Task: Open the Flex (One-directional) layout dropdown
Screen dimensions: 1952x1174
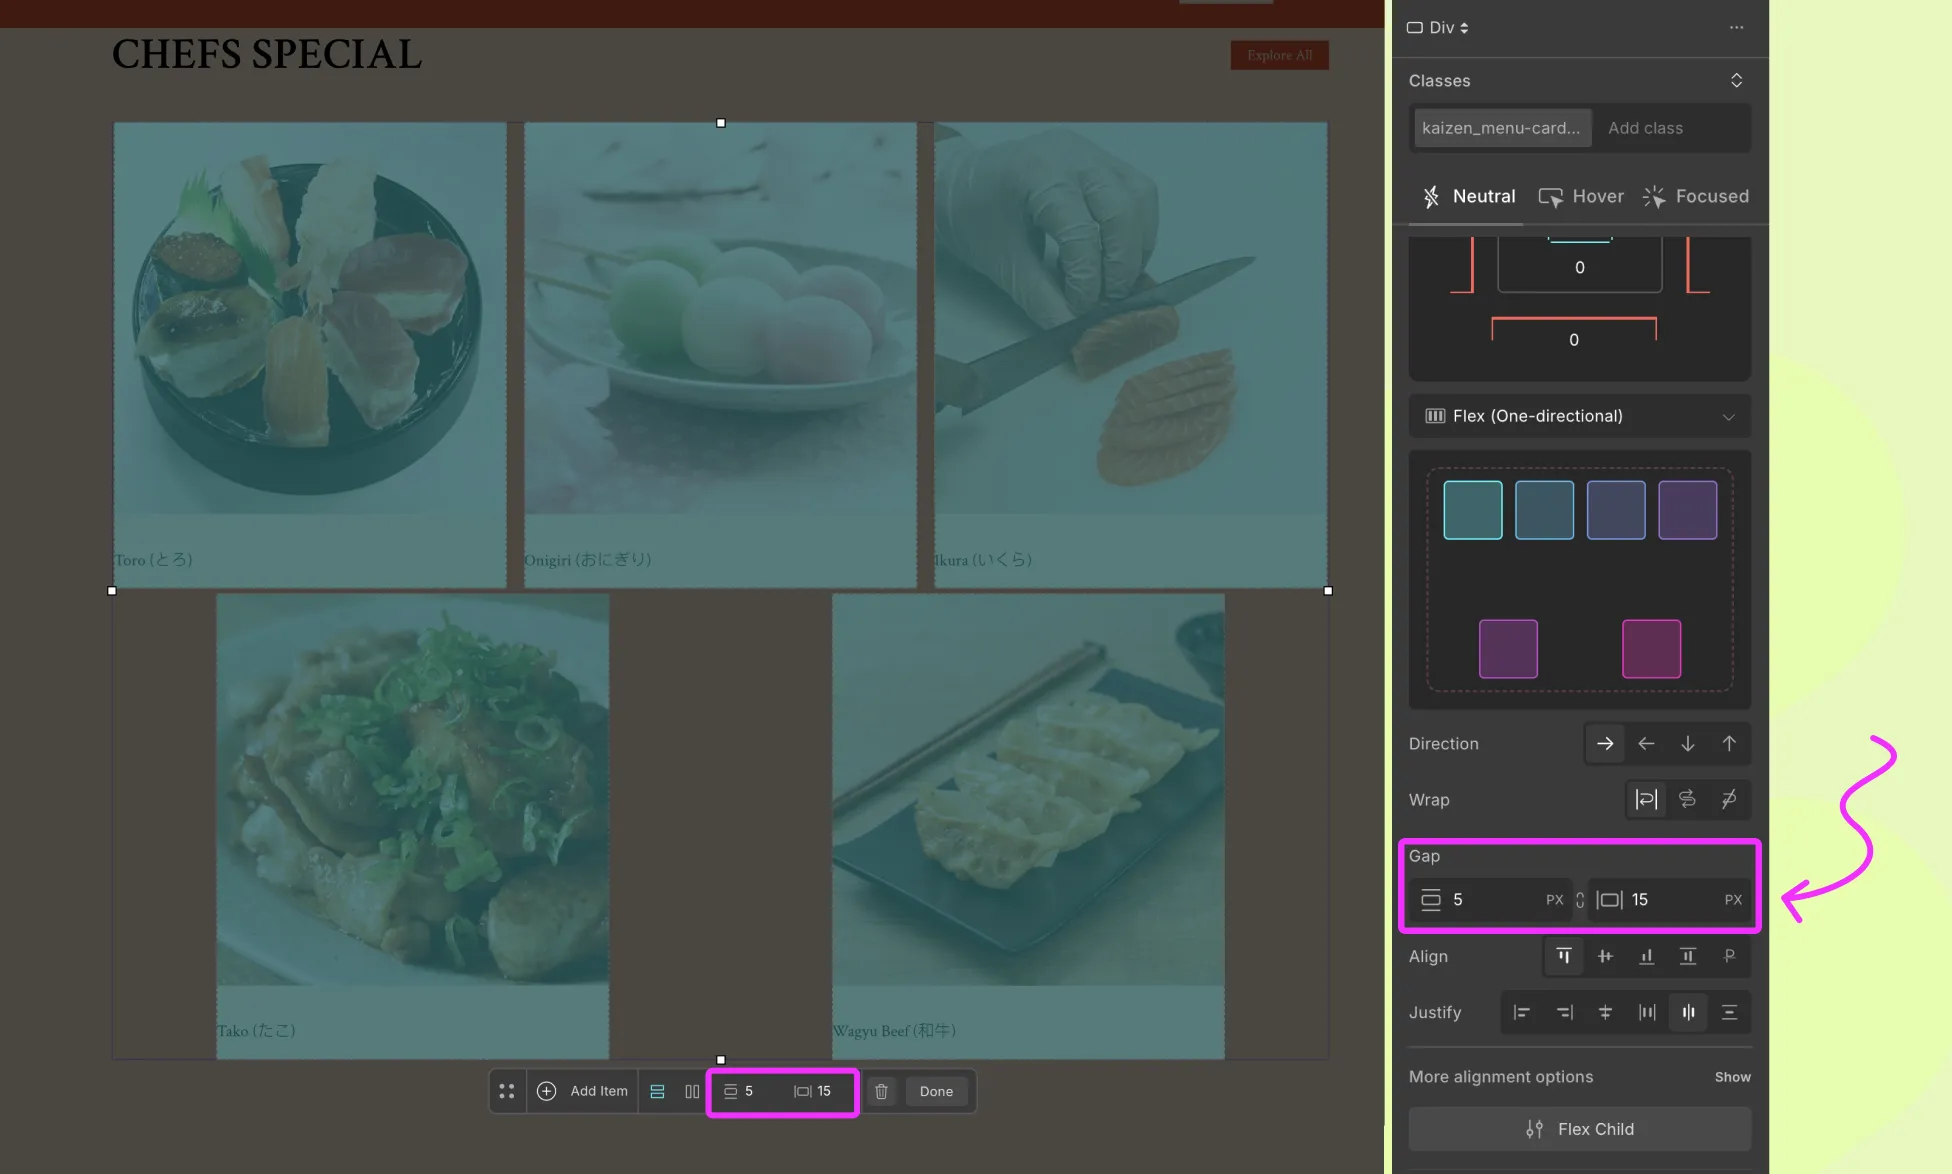Action: pyautogui.click(x=1579, y=416)
